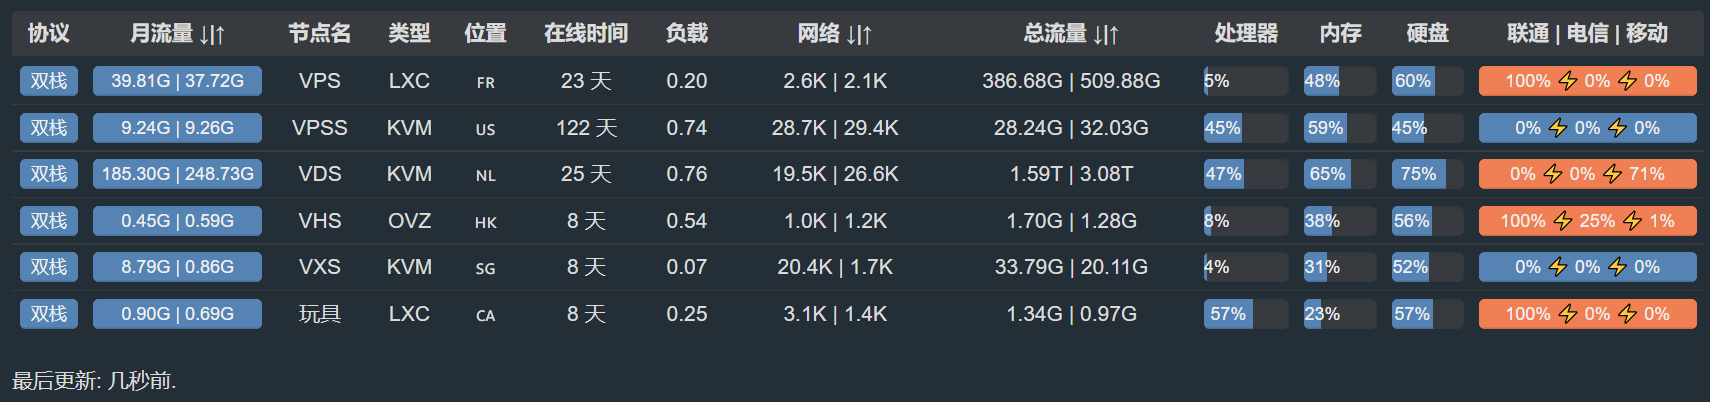Select the 联通 | 电信 | 移动 column header
Viewport: 1710px width, 402px height.
[1587, 34]
